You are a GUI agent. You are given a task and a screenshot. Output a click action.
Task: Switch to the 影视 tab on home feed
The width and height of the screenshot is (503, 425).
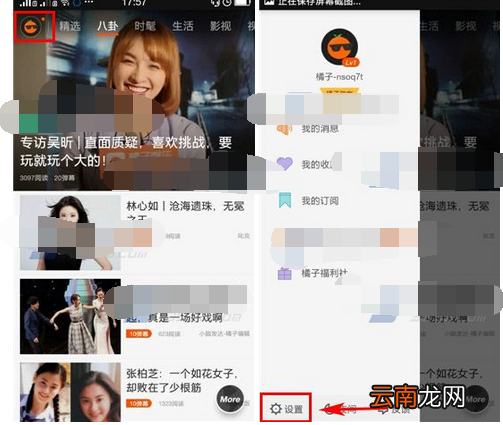point(220,26)
